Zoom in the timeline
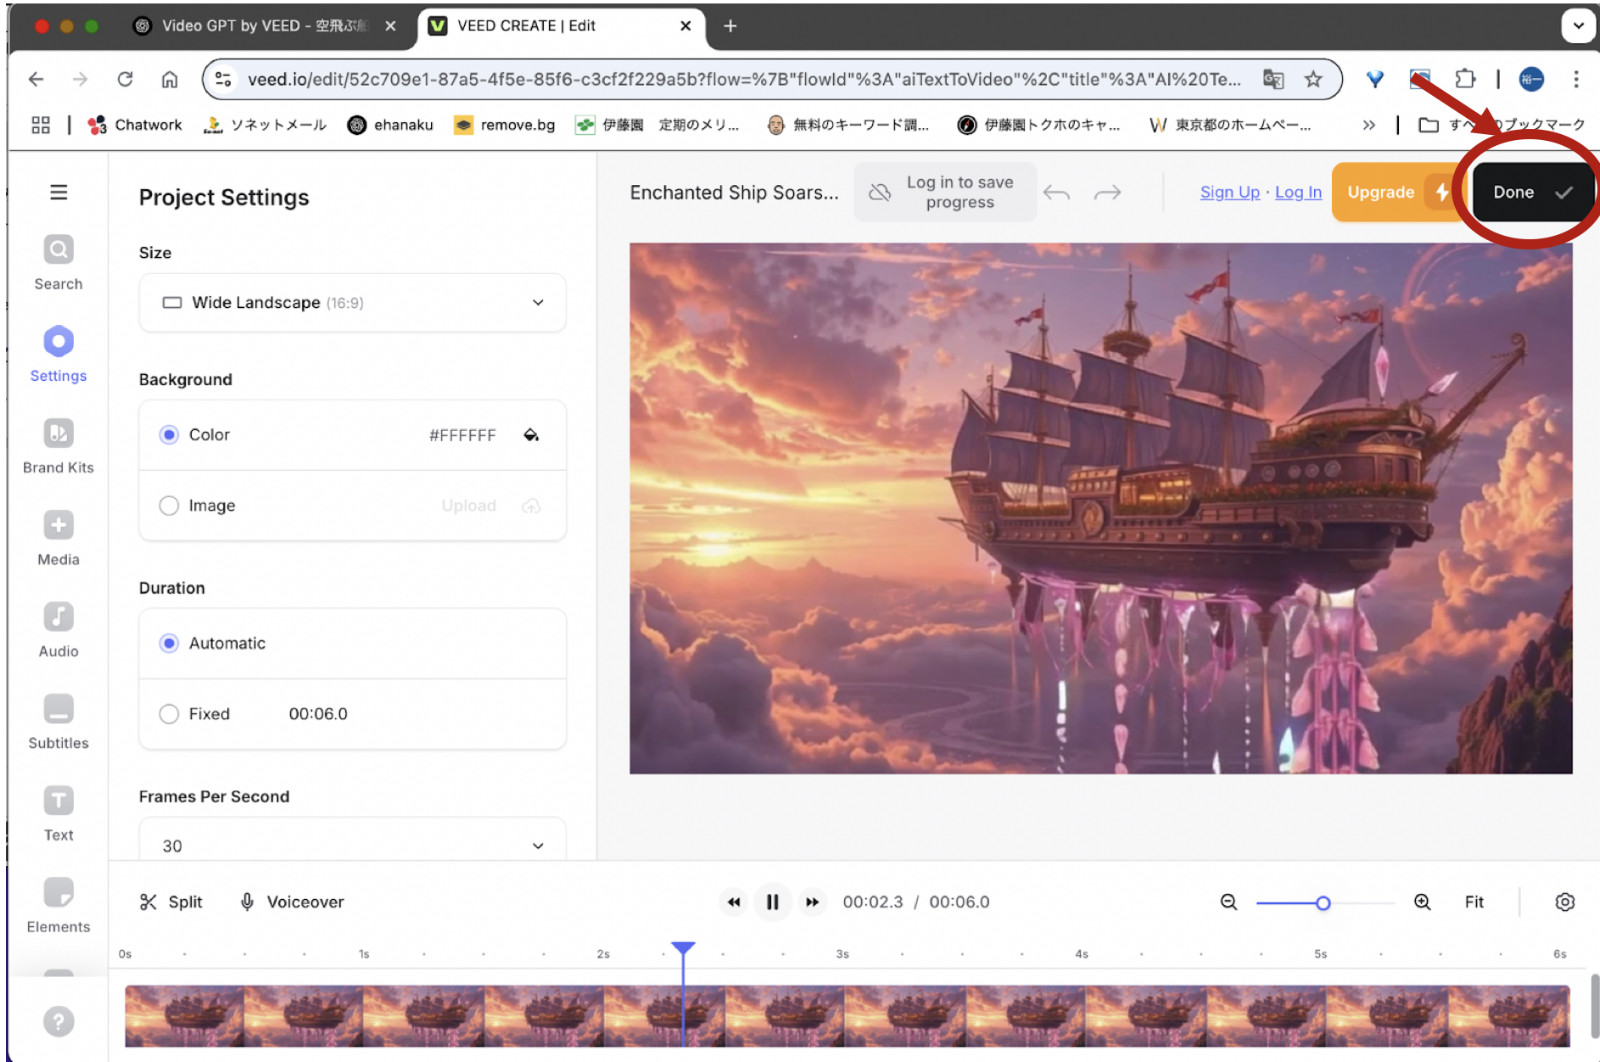Image resolution: width=1600 pixels, height=1062 pixels. click(1422, 902)
